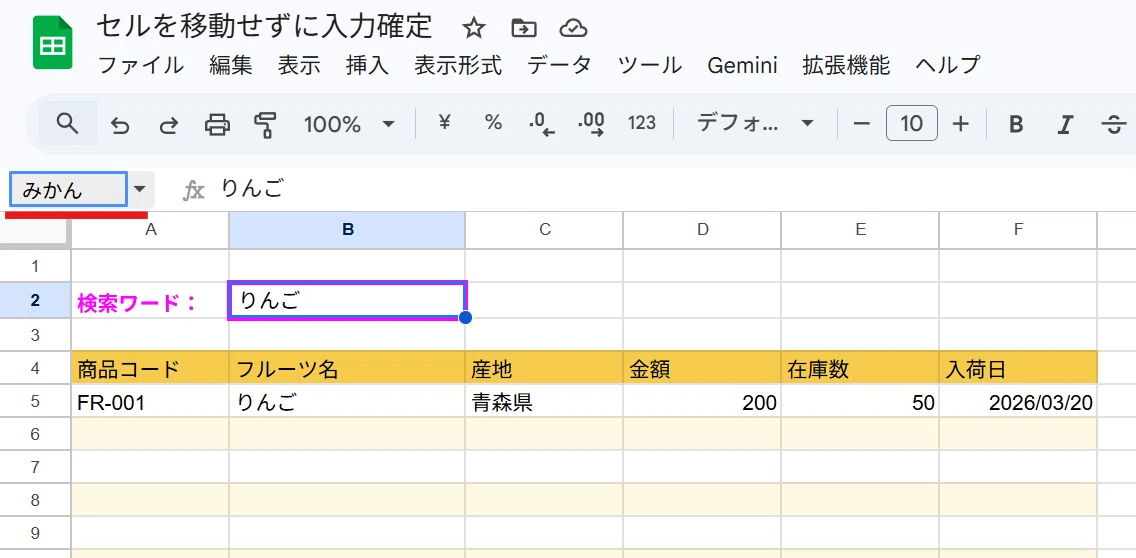
Task: Click the document title セルを移動せずに入力確定
Action: coord(264,27)
